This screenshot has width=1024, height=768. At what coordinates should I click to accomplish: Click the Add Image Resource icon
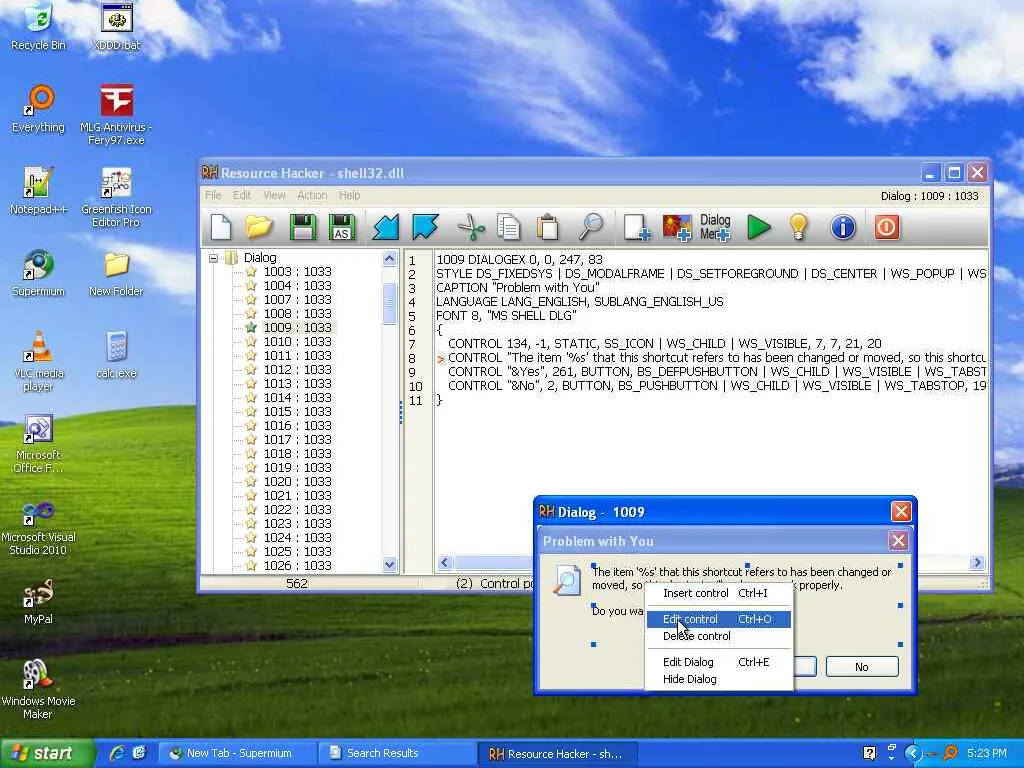tap(677, 228)
